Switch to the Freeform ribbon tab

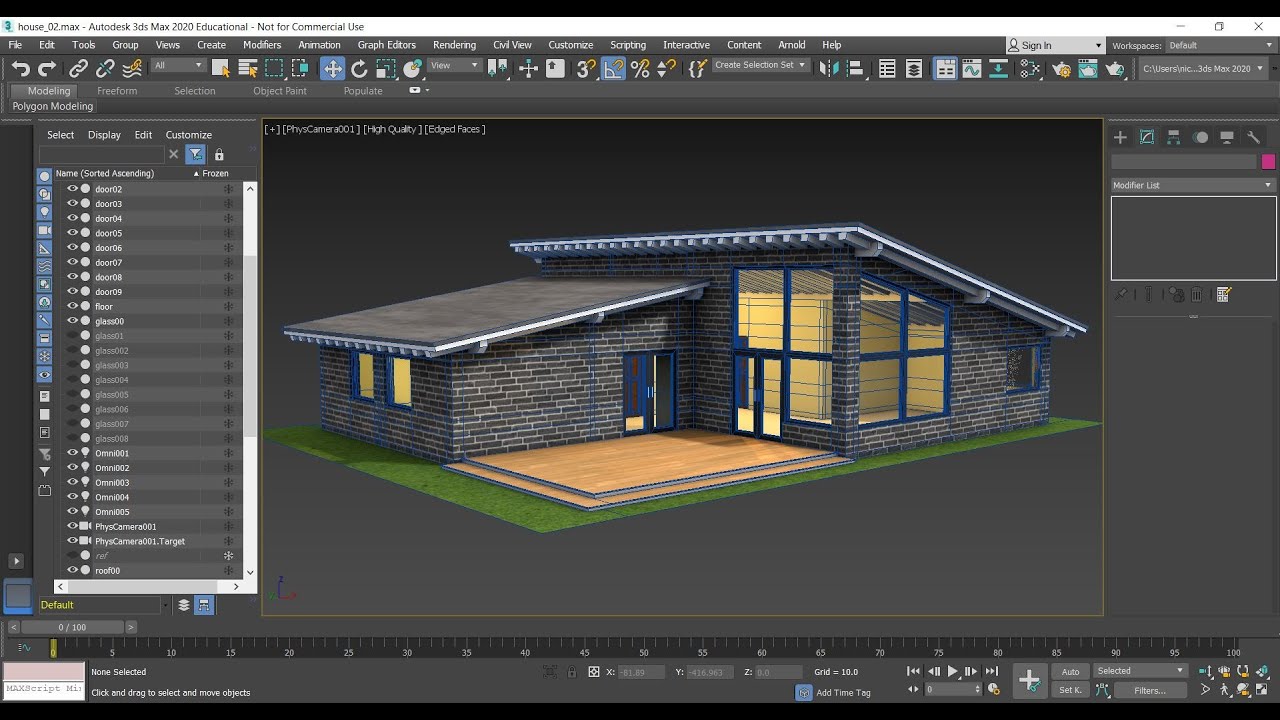[117, 90]
